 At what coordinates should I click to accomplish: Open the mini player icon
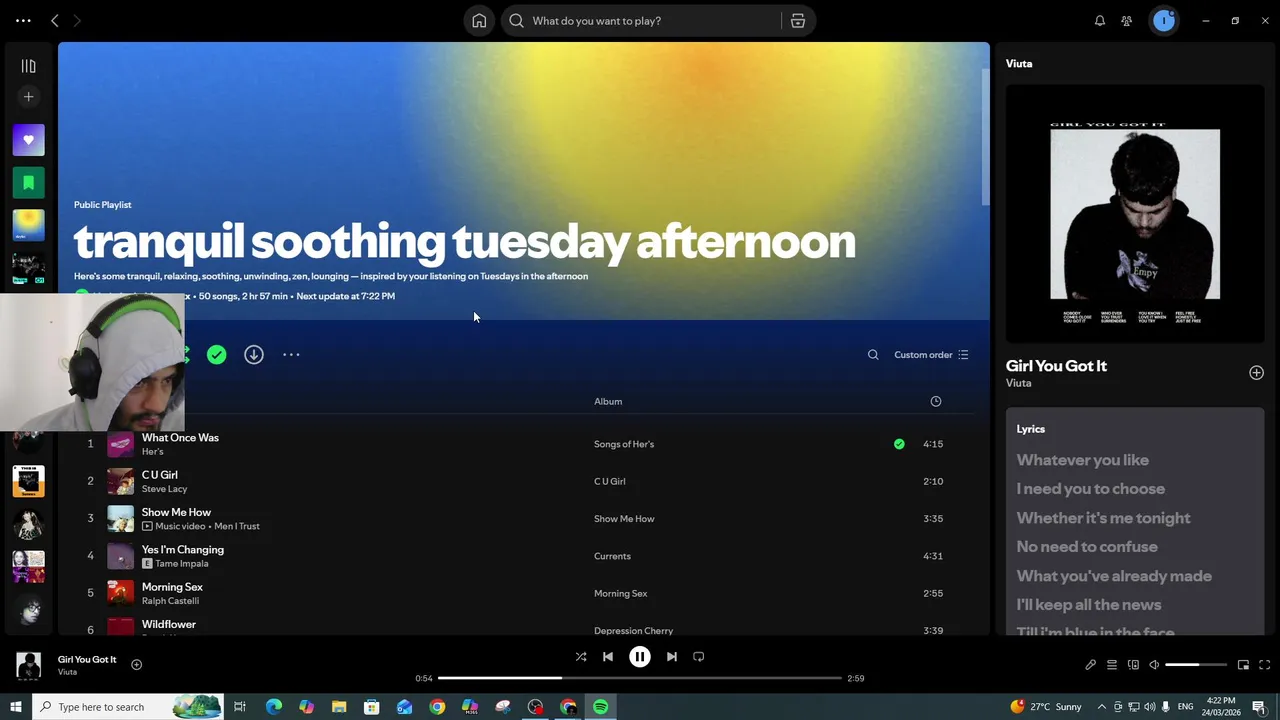click(1243, 665)
